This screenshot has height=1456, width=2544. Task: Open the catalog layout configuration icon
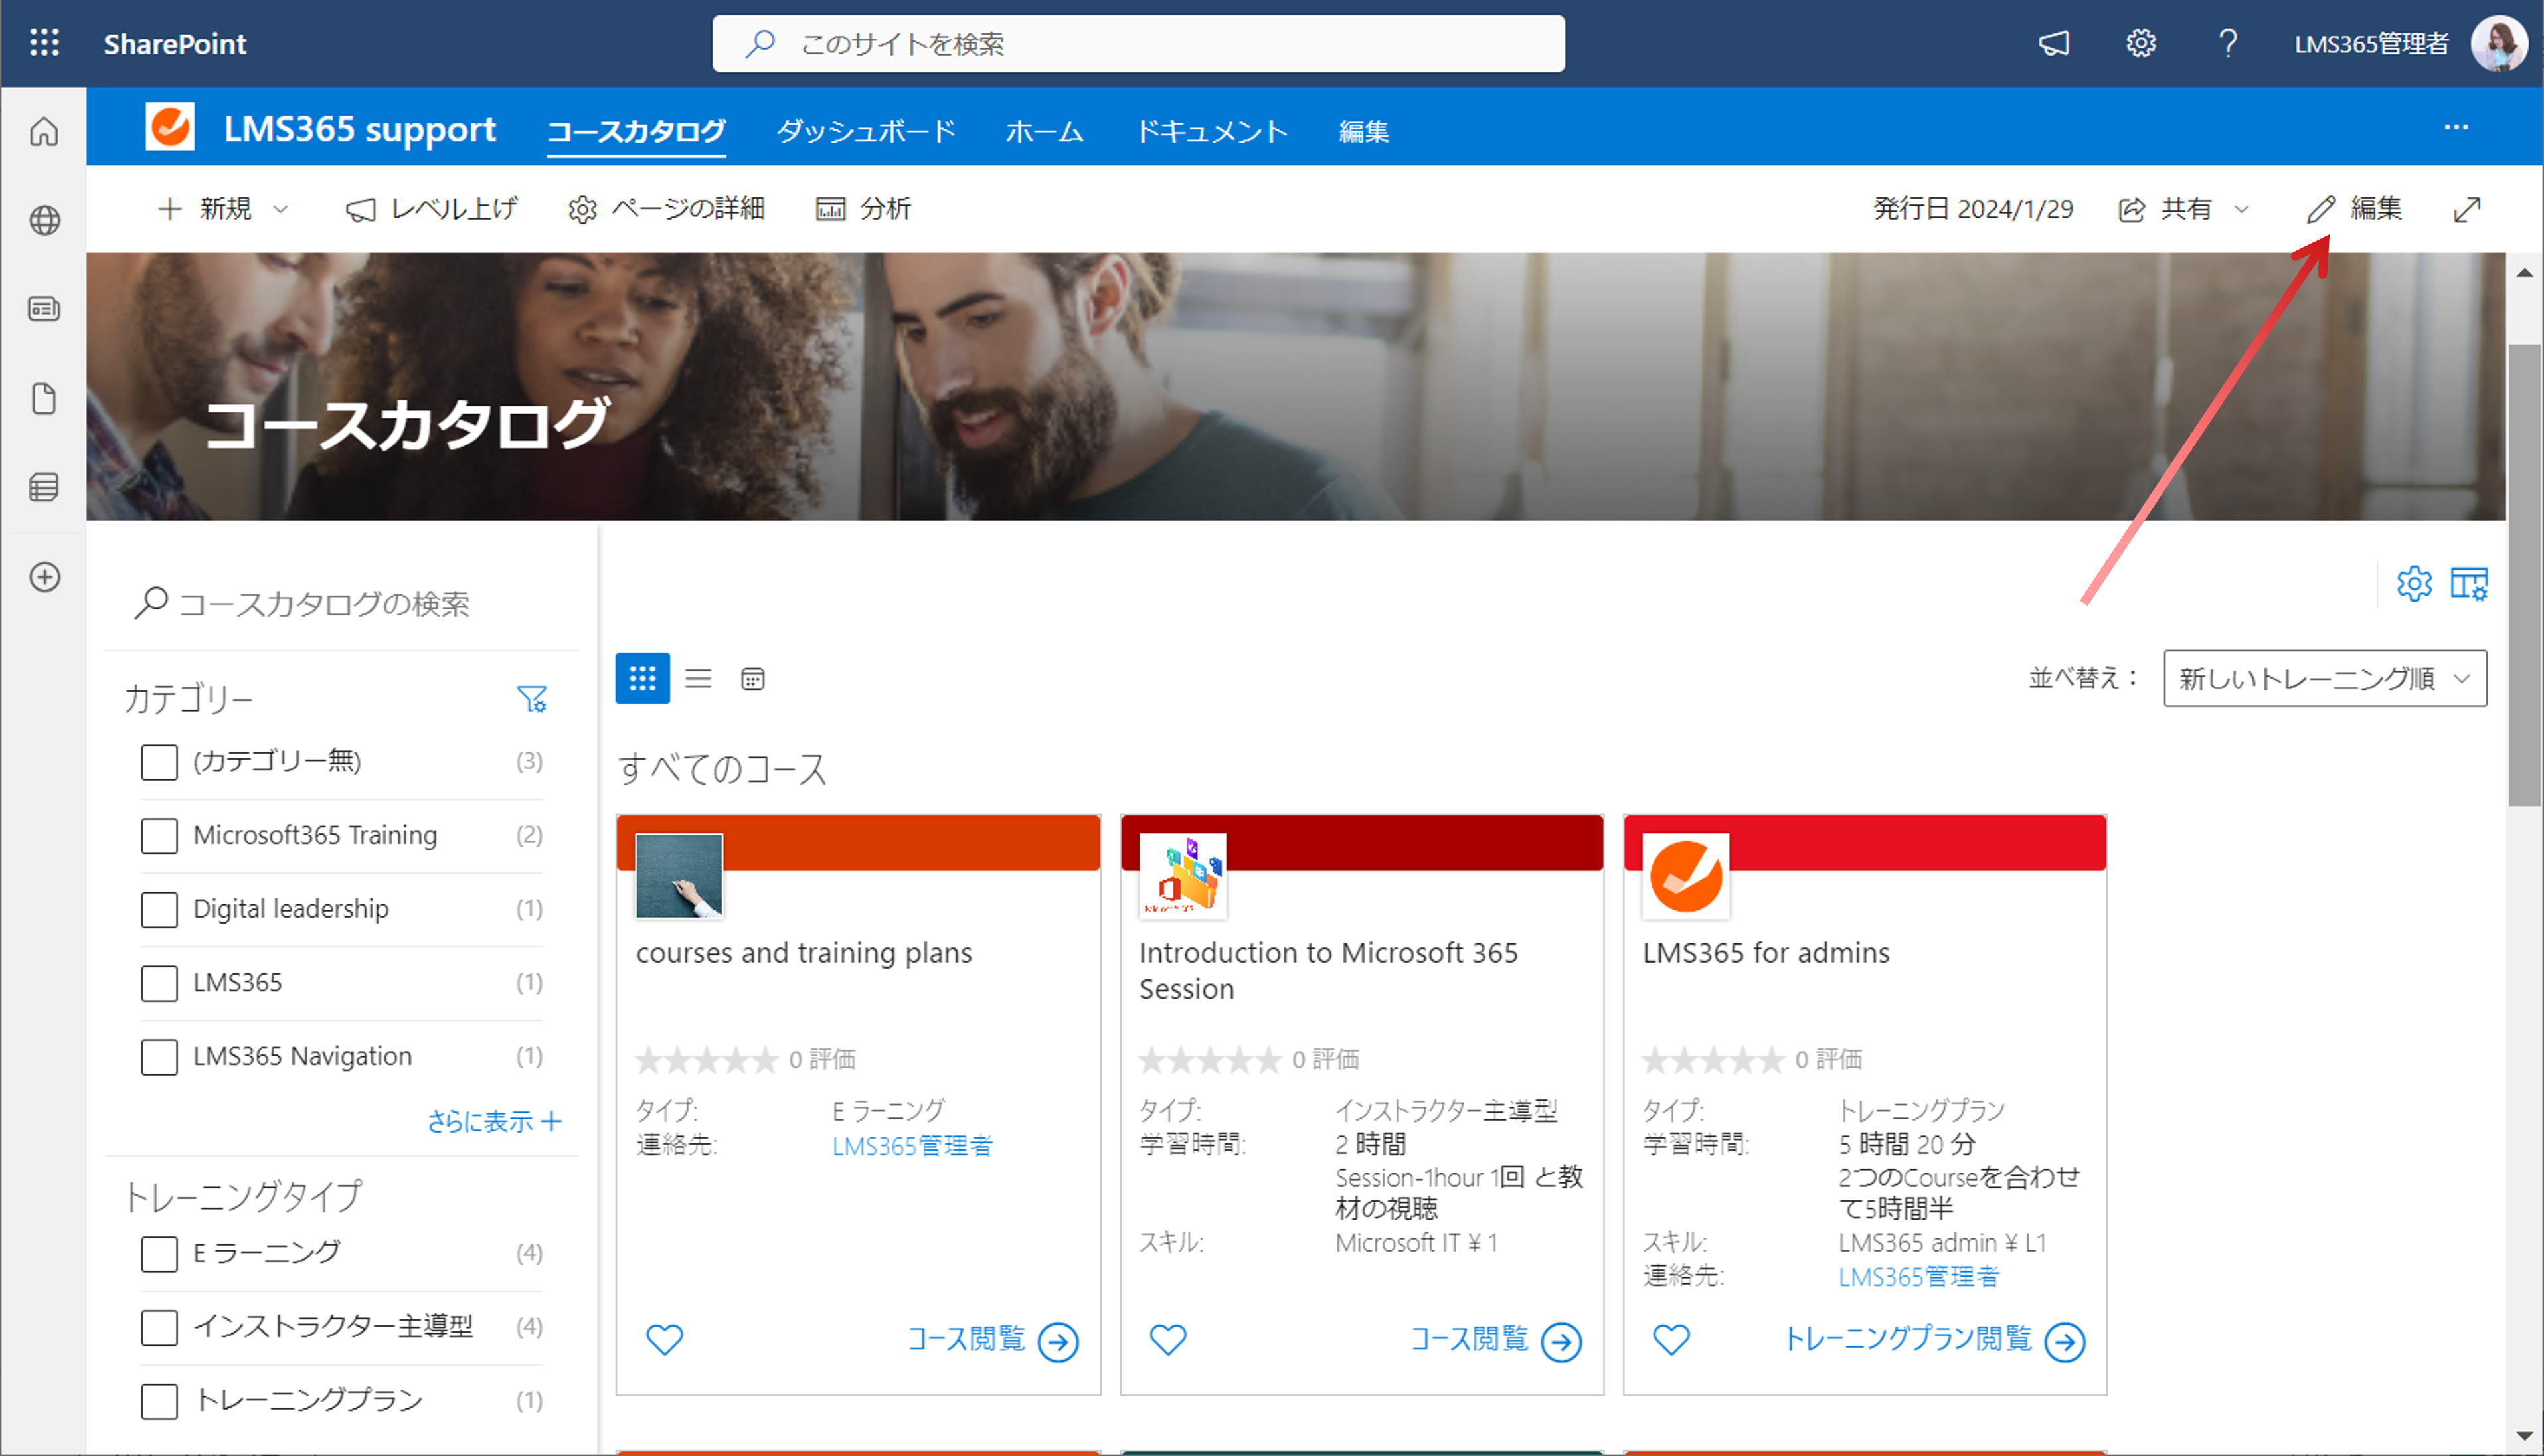2468,583
